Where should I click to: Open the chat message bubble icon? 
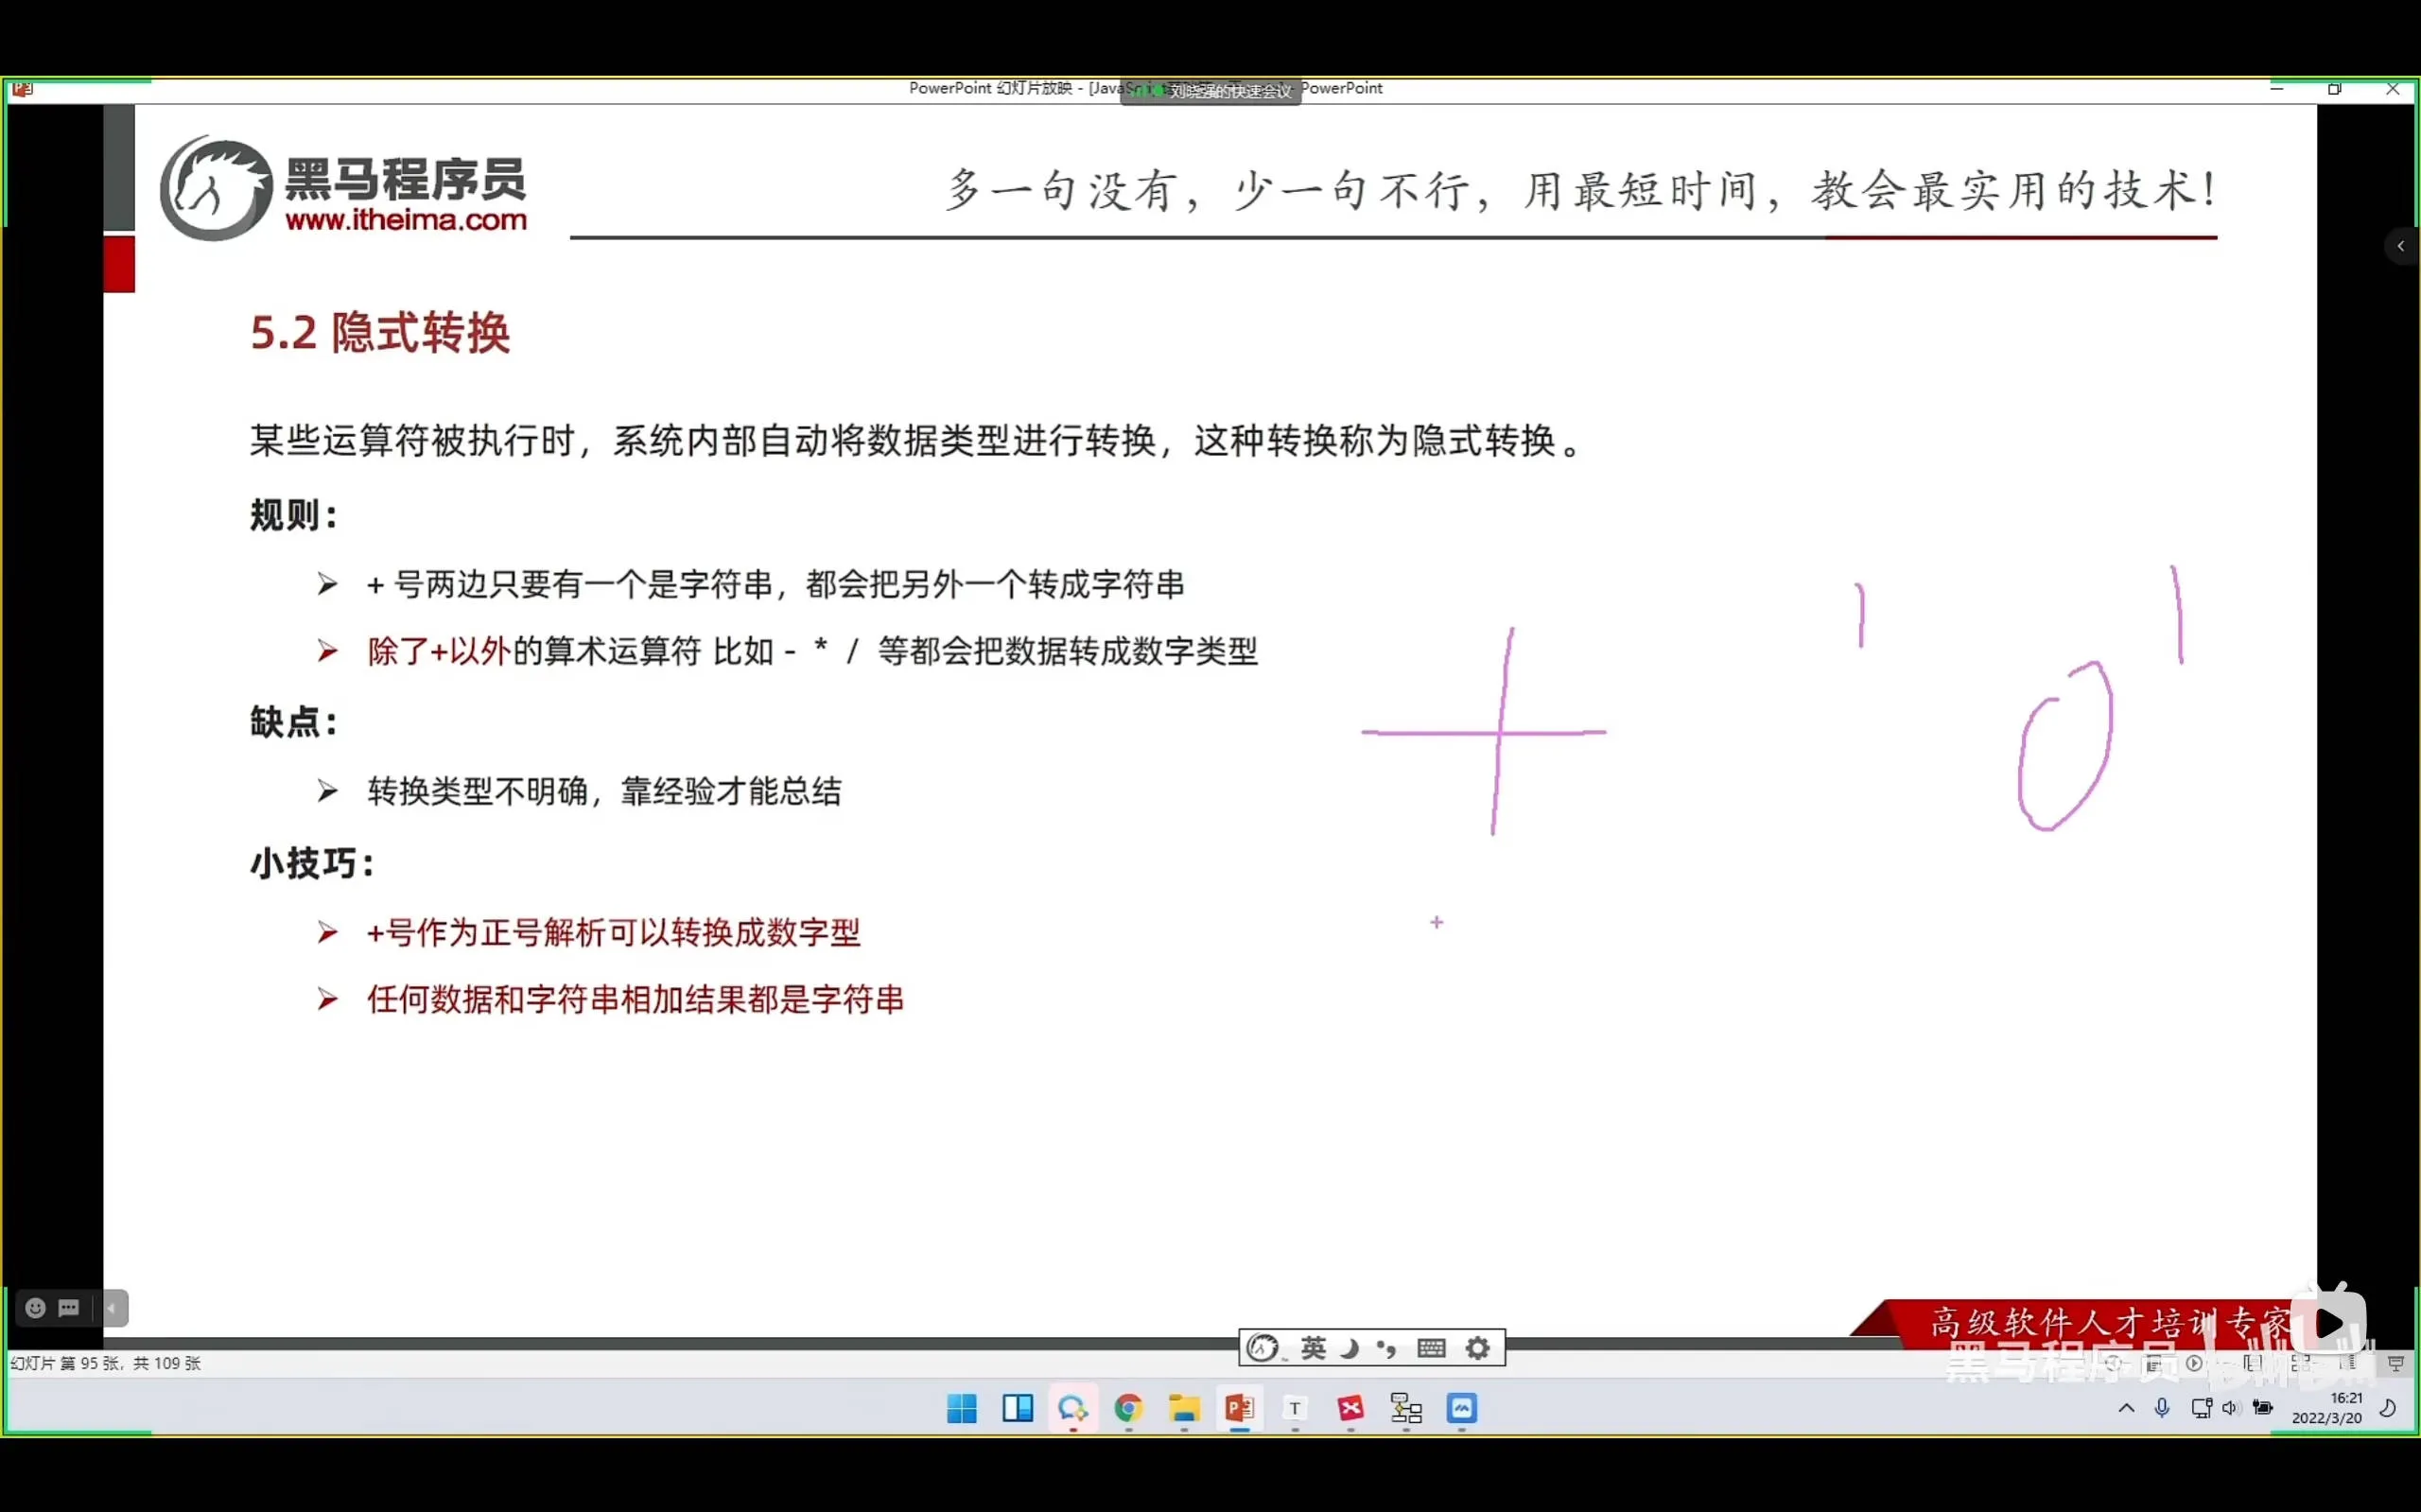point(69,1308)
